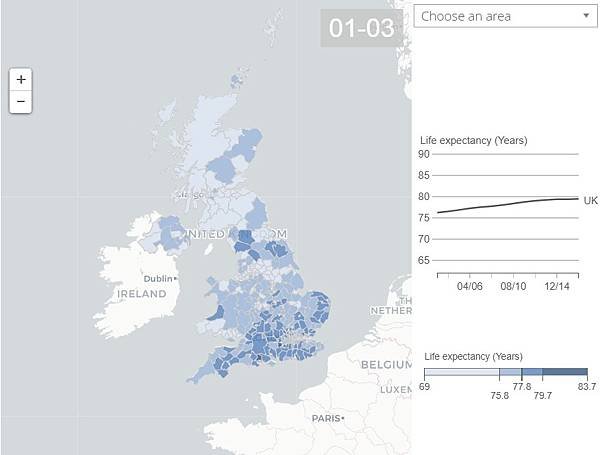Viewport: 600px width, 455px height.
Task: Click the Dublin city label
Action: 158,279
